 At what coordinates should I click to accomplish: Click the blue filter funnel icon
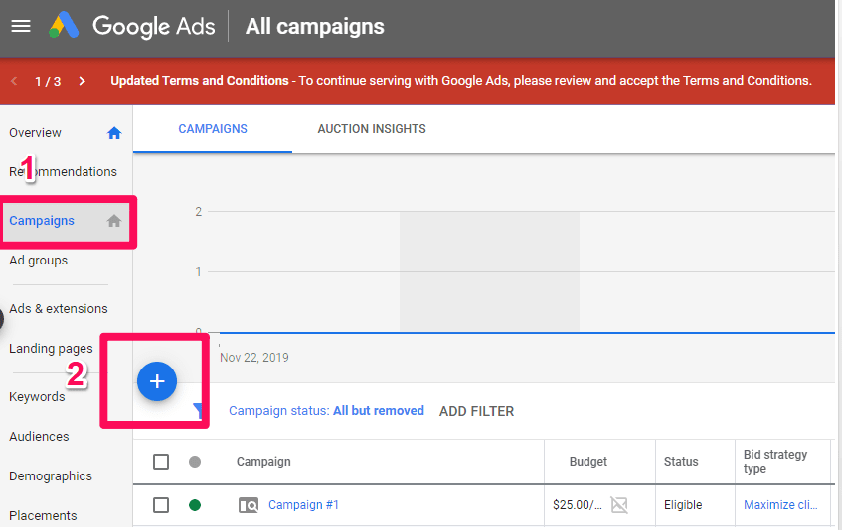198,411
